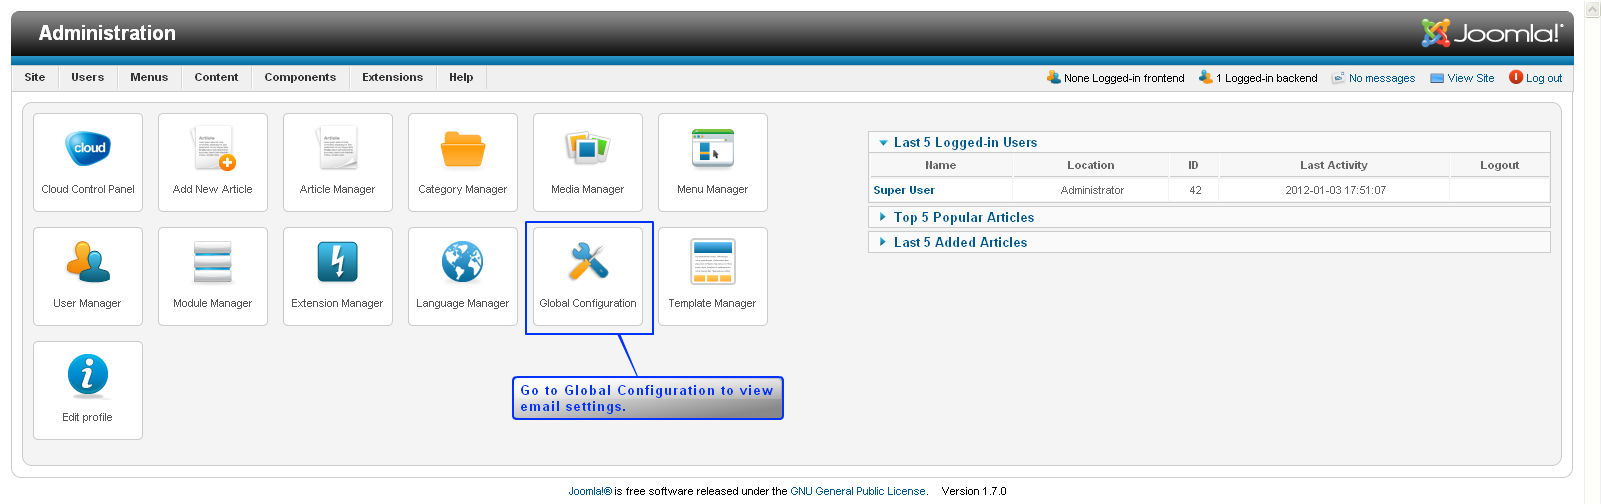
Task: Open the Components menu
Action: pos(300,77)
